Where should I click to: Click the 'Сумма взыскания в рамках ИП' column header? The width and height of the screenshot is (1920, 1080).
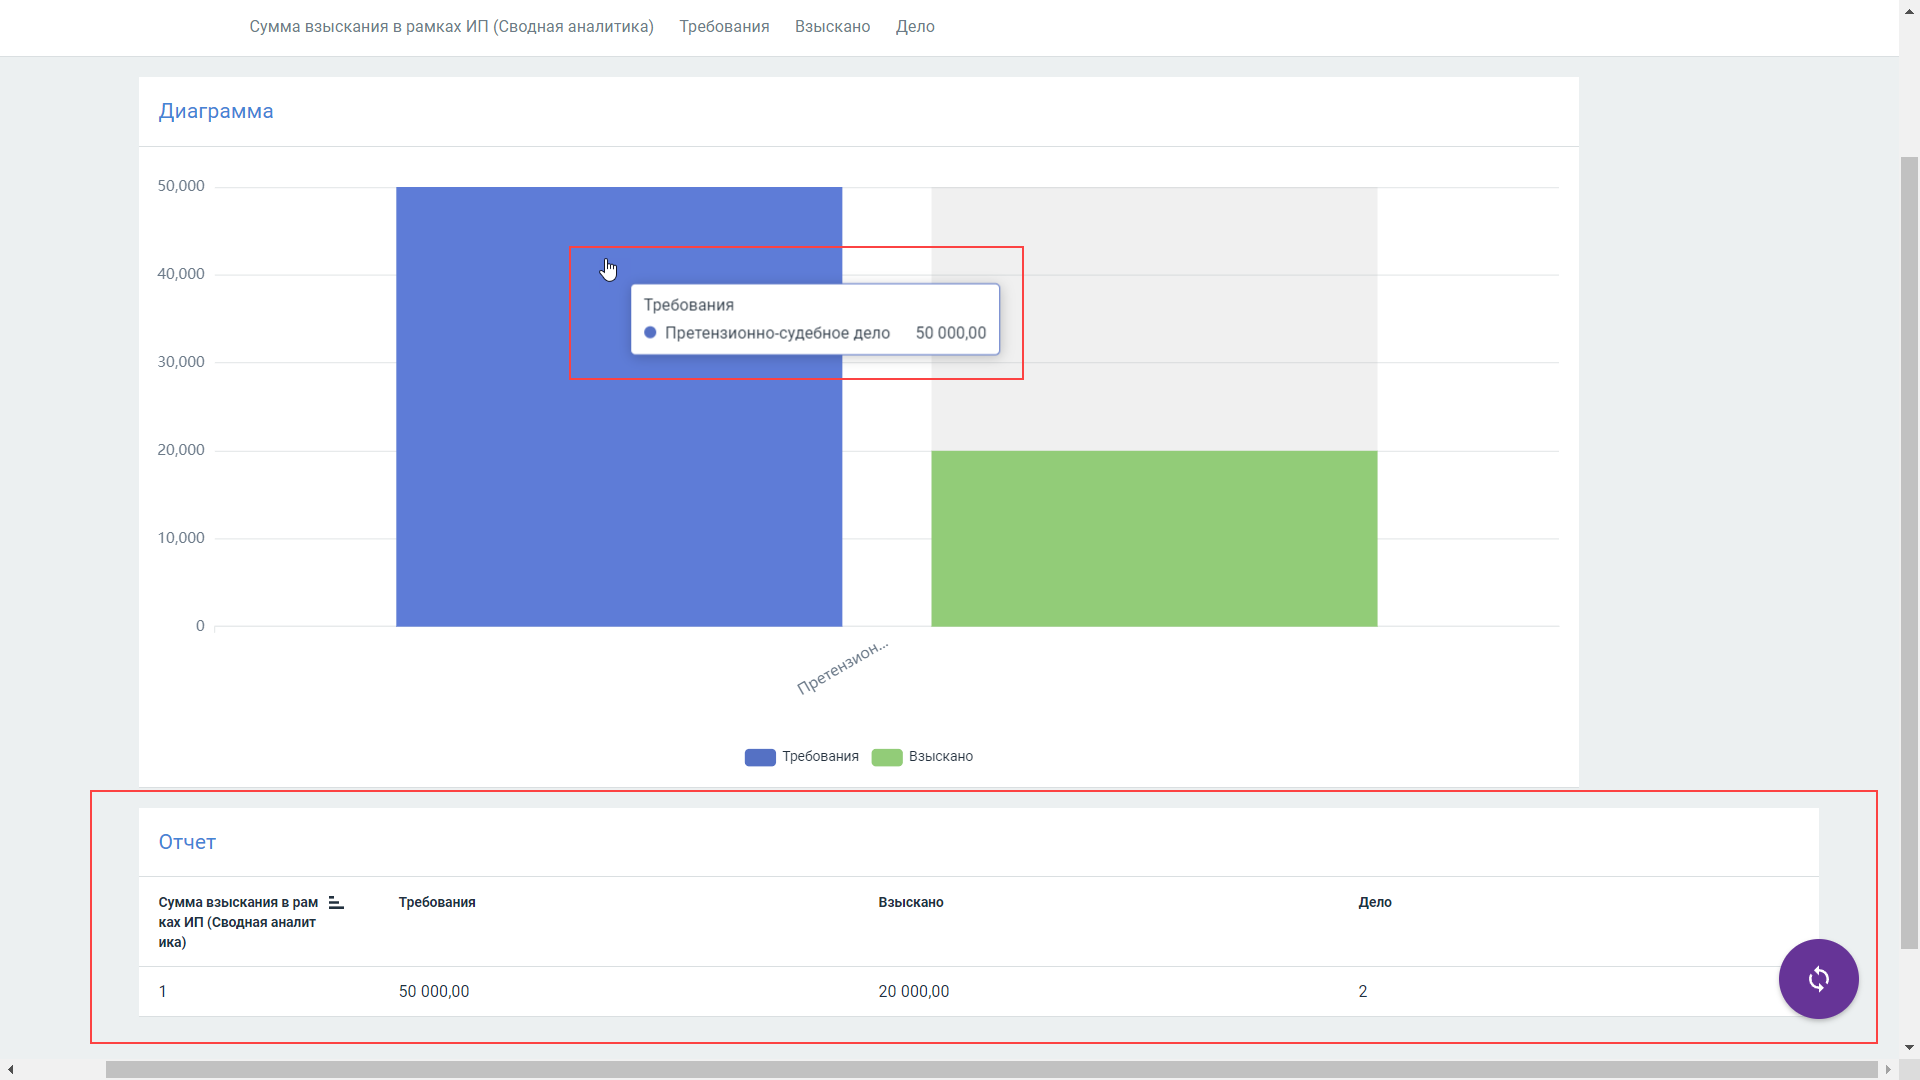(x=238, y=922)
